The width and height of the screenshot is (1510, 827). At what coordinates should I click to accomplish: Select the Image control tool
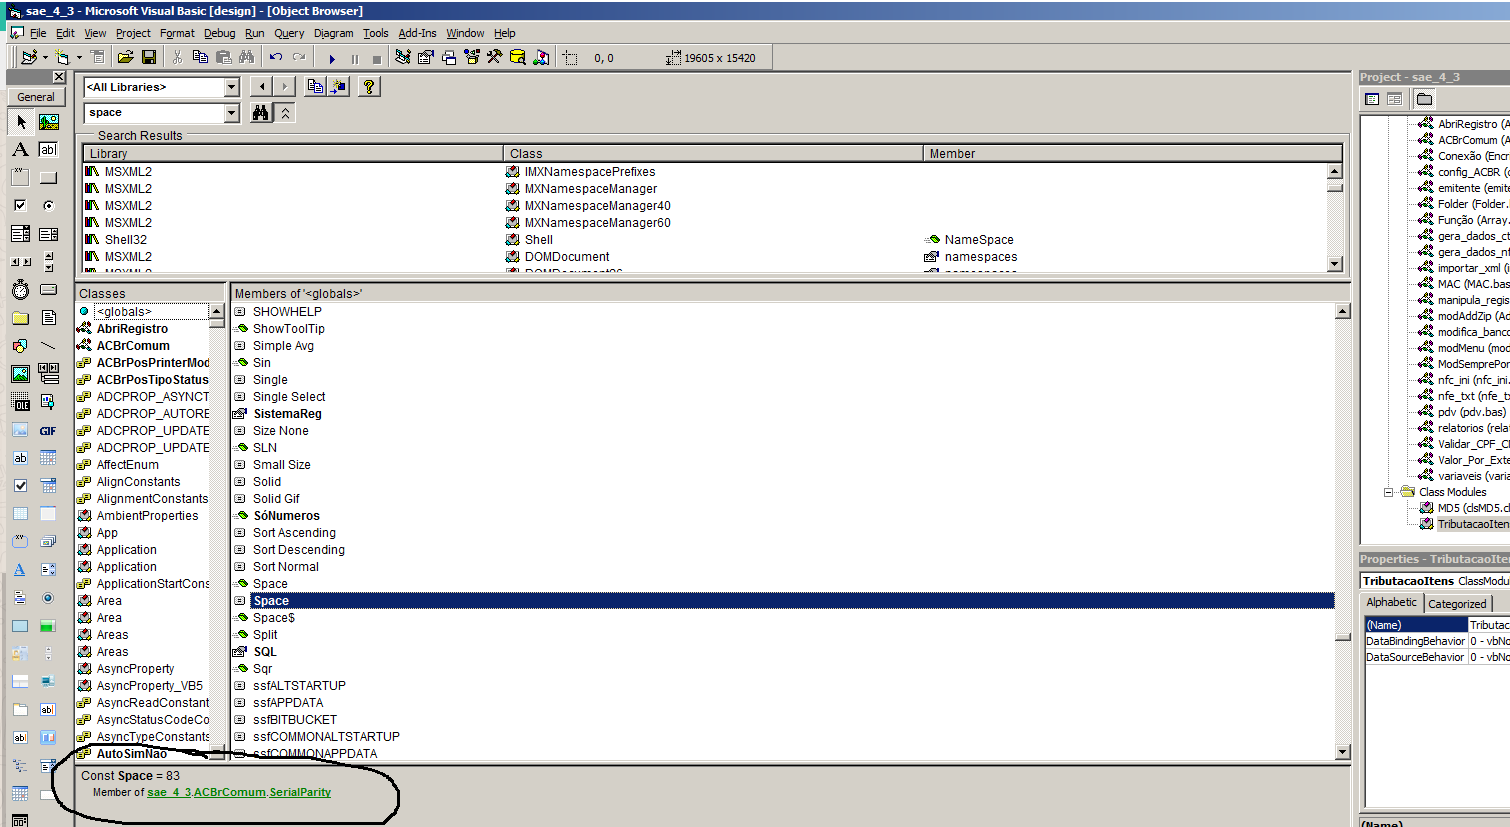coord(20,374)
